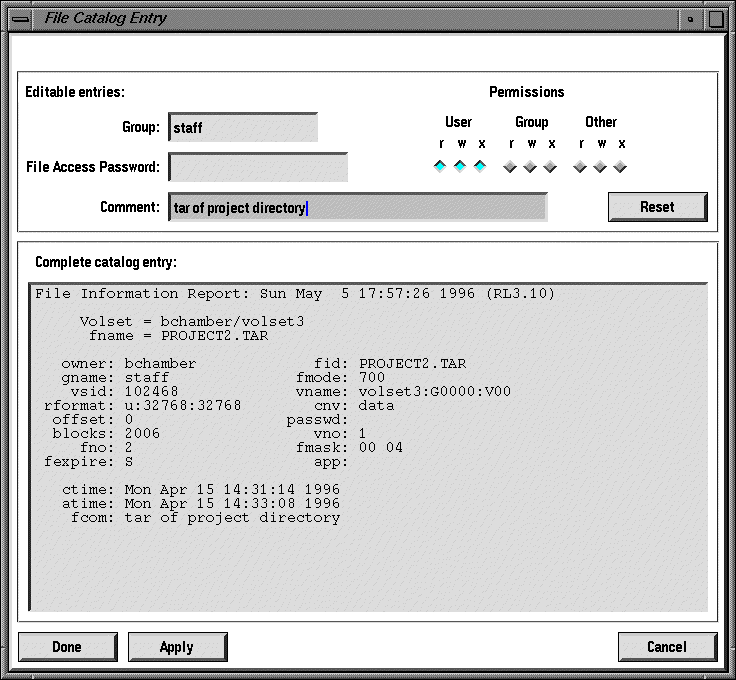
Task: Enable Other write permission
Action: pos(600,166)
